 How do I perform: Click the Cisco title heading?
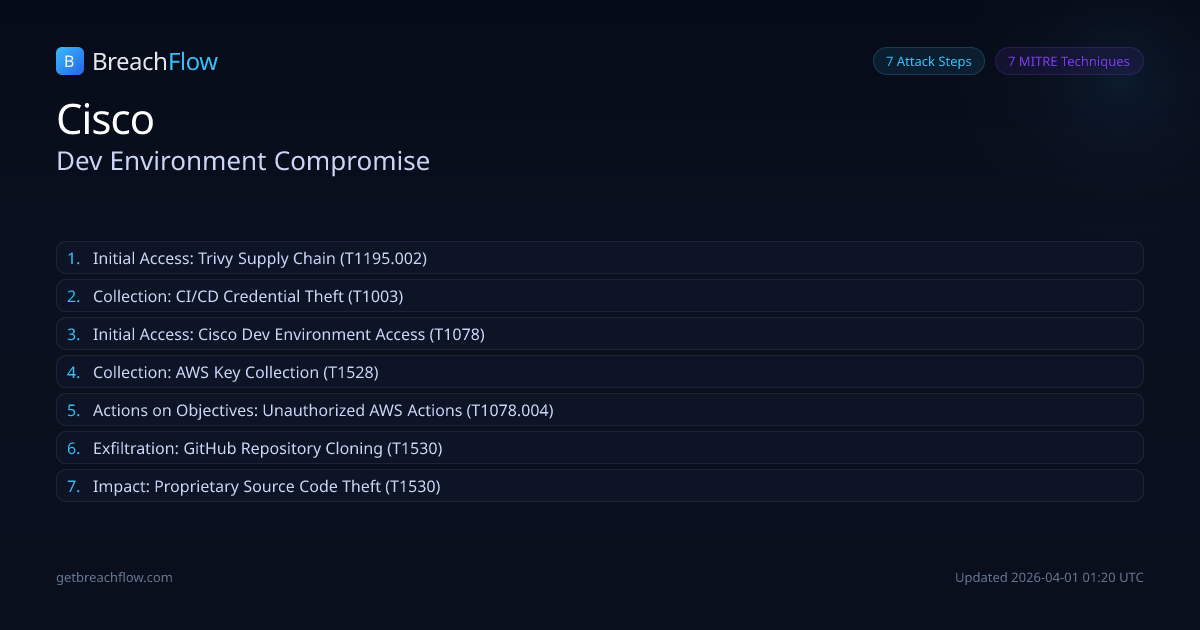point(105,120)
